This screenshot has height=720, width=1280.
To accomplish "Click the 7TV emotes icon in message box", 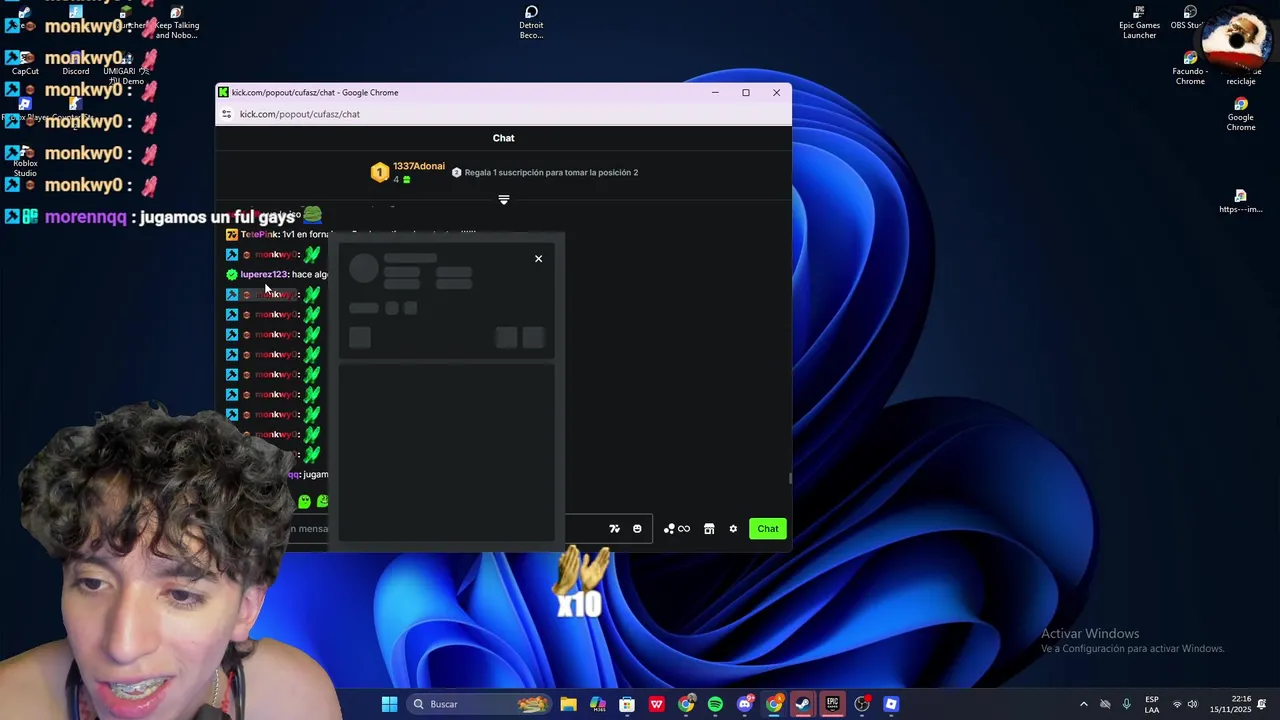I will (614, 529).
